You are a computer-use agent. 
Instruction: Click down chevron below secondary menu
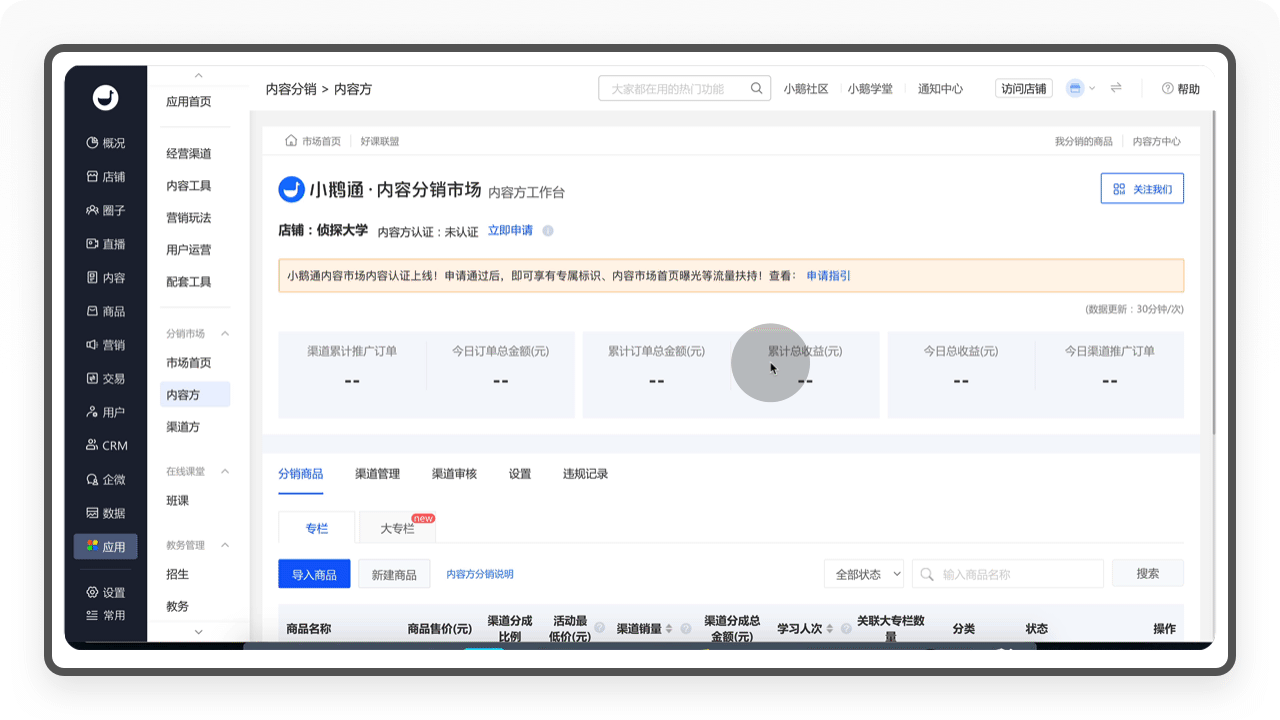coord(198,632)
